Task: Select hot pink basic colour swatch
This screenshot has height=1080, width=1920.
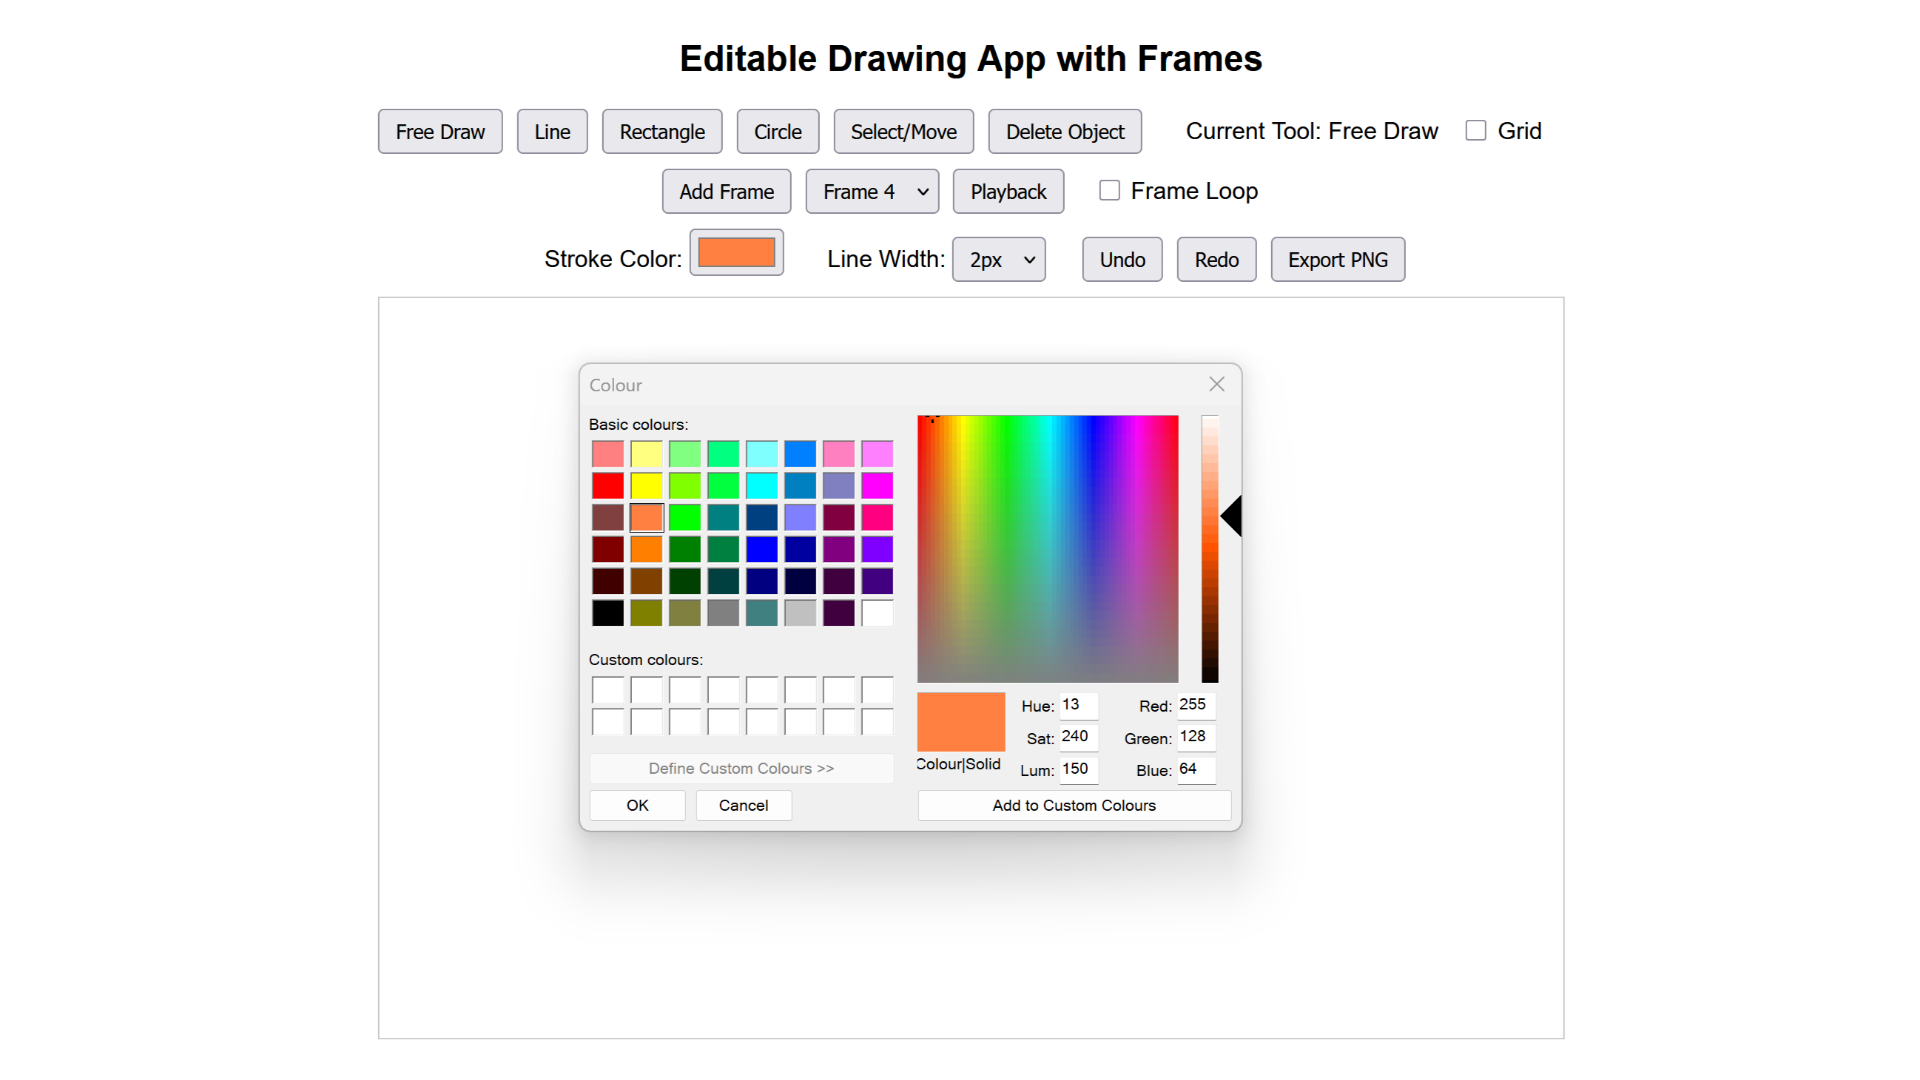Action: click(x=877, y=518)
